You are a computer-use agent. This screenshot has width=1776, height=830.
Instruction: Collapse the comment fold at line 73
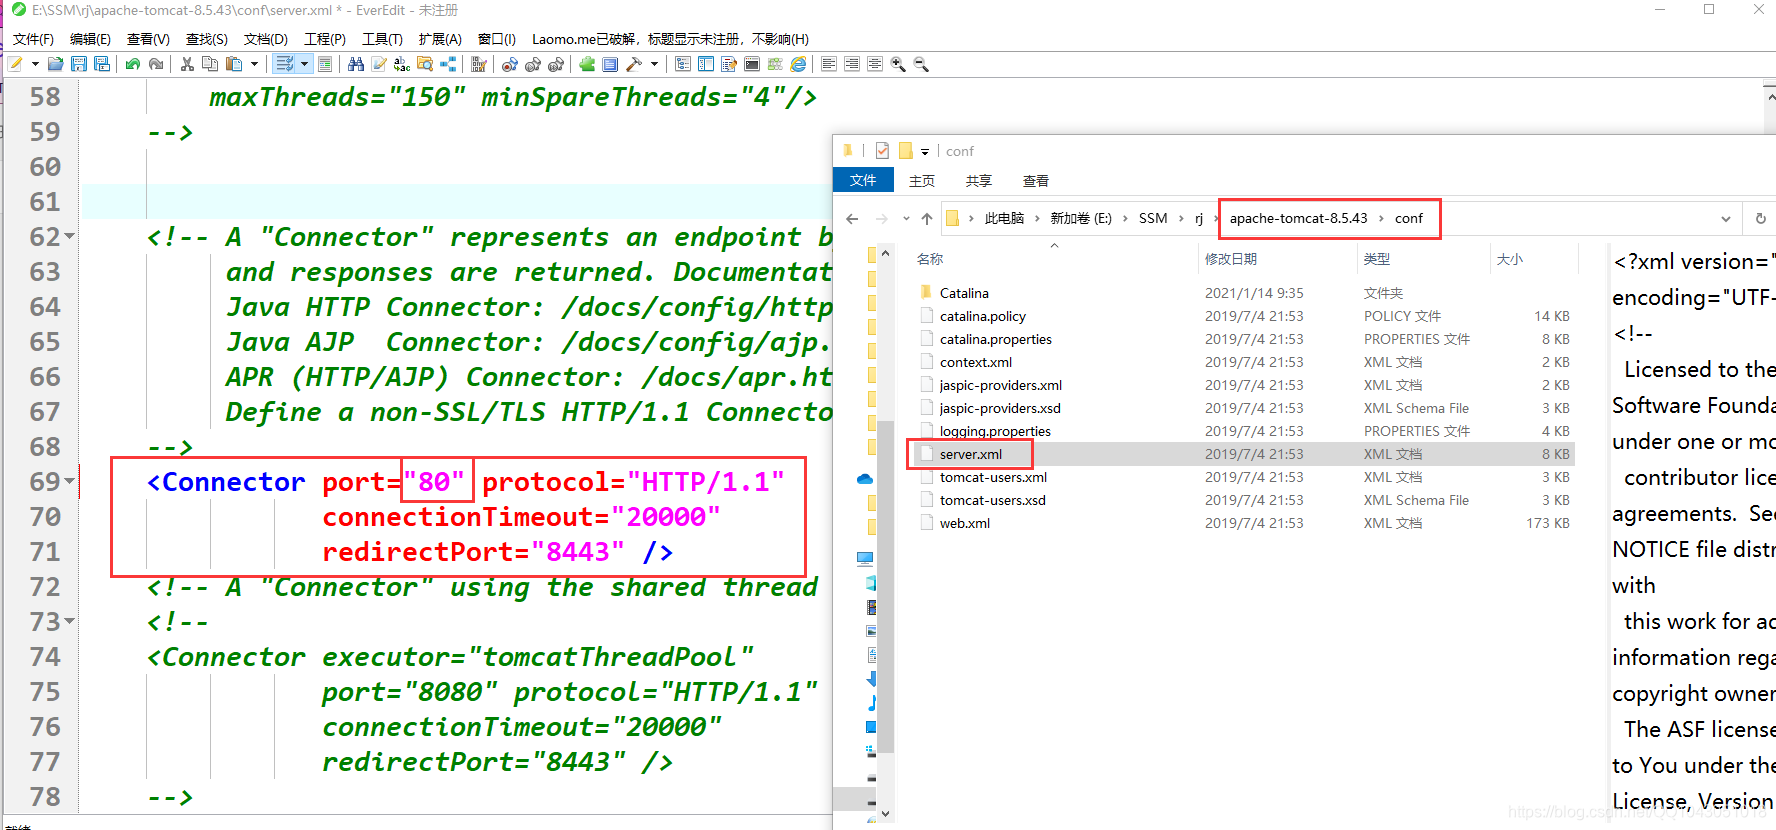[70, 621]
